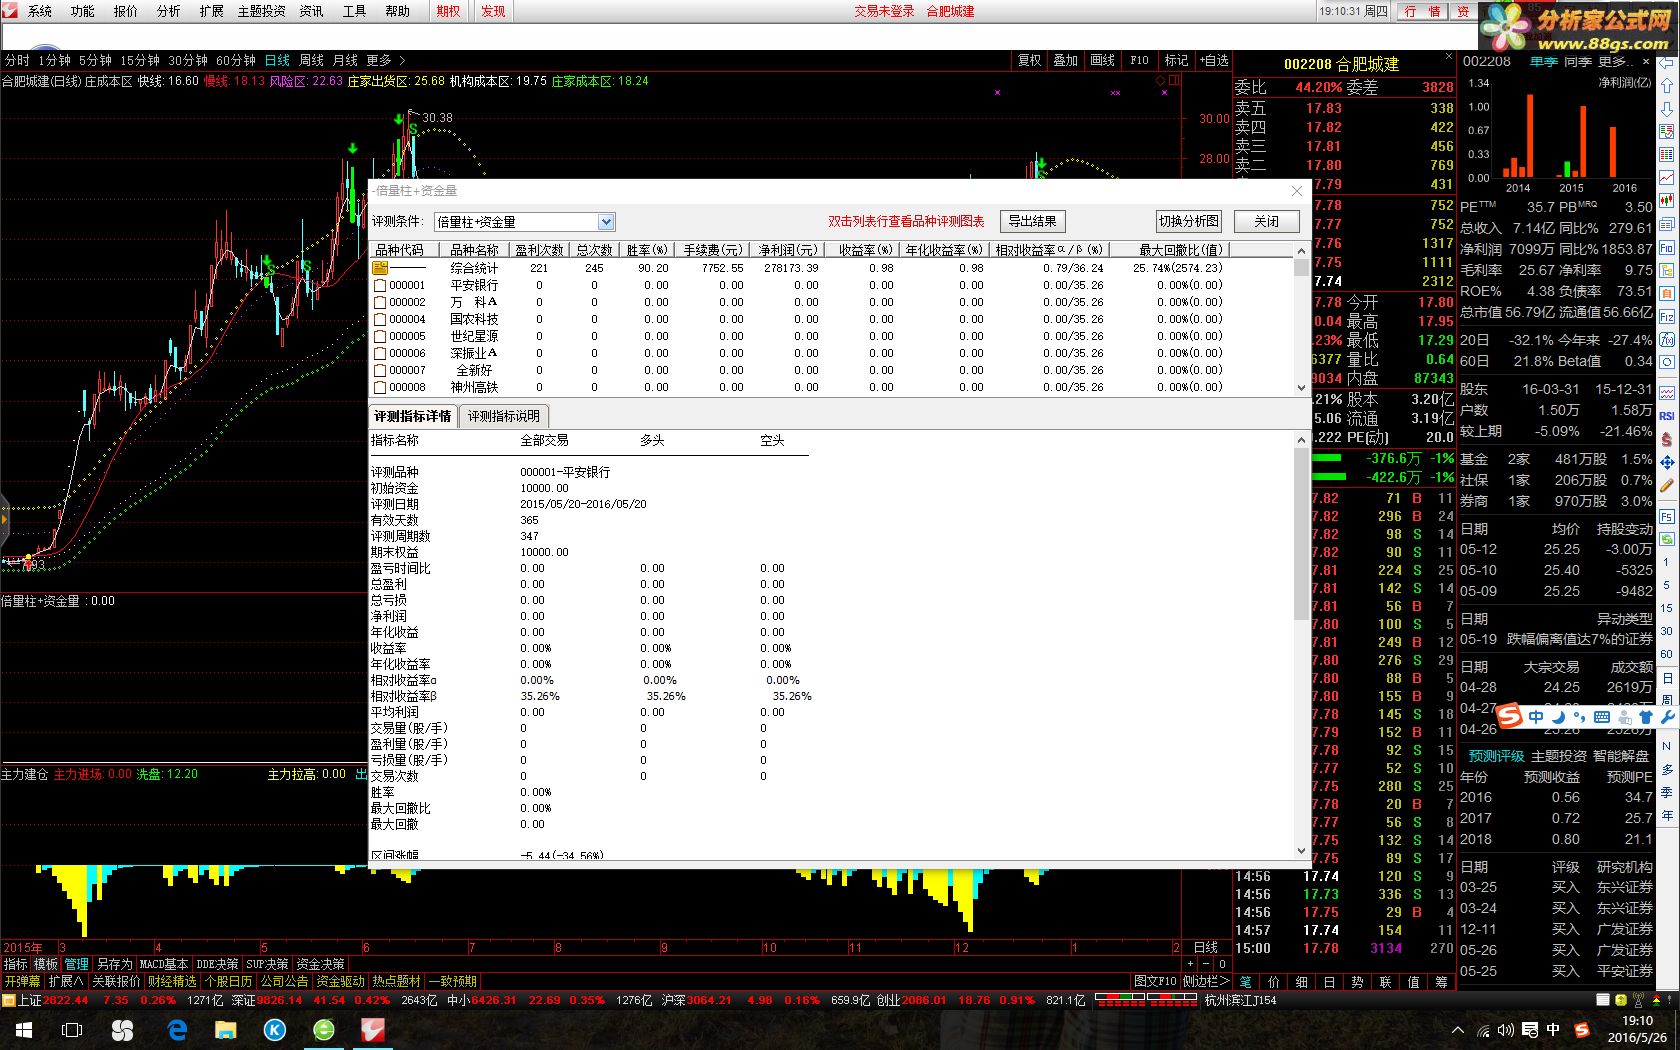Check the 000008 神州高铁 row checkbox

(x=380, y=387)
